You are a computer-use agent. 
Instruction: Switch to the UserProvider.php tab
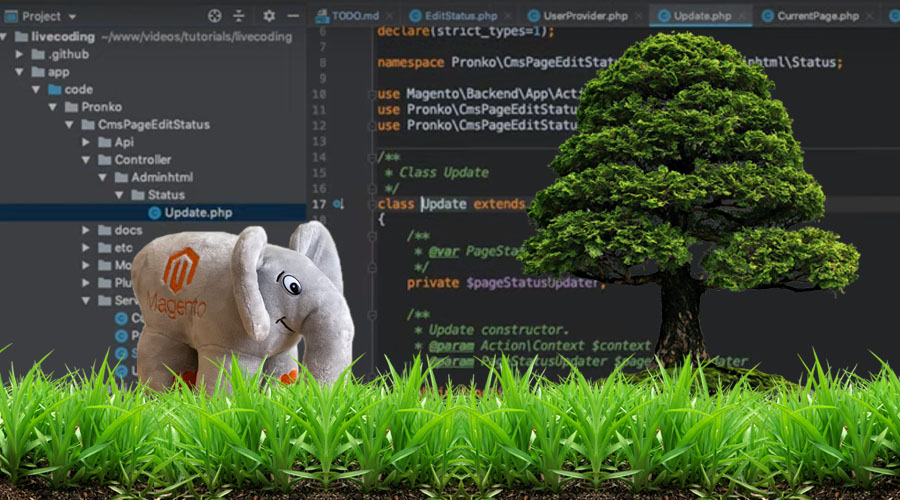pos(585,16)
